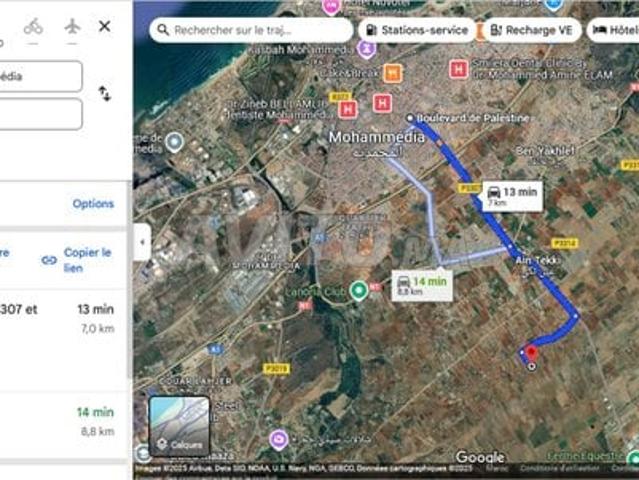This screenshot has width=639, height=480.
Task: Swap start and destination points
Action: pos(105,94)
